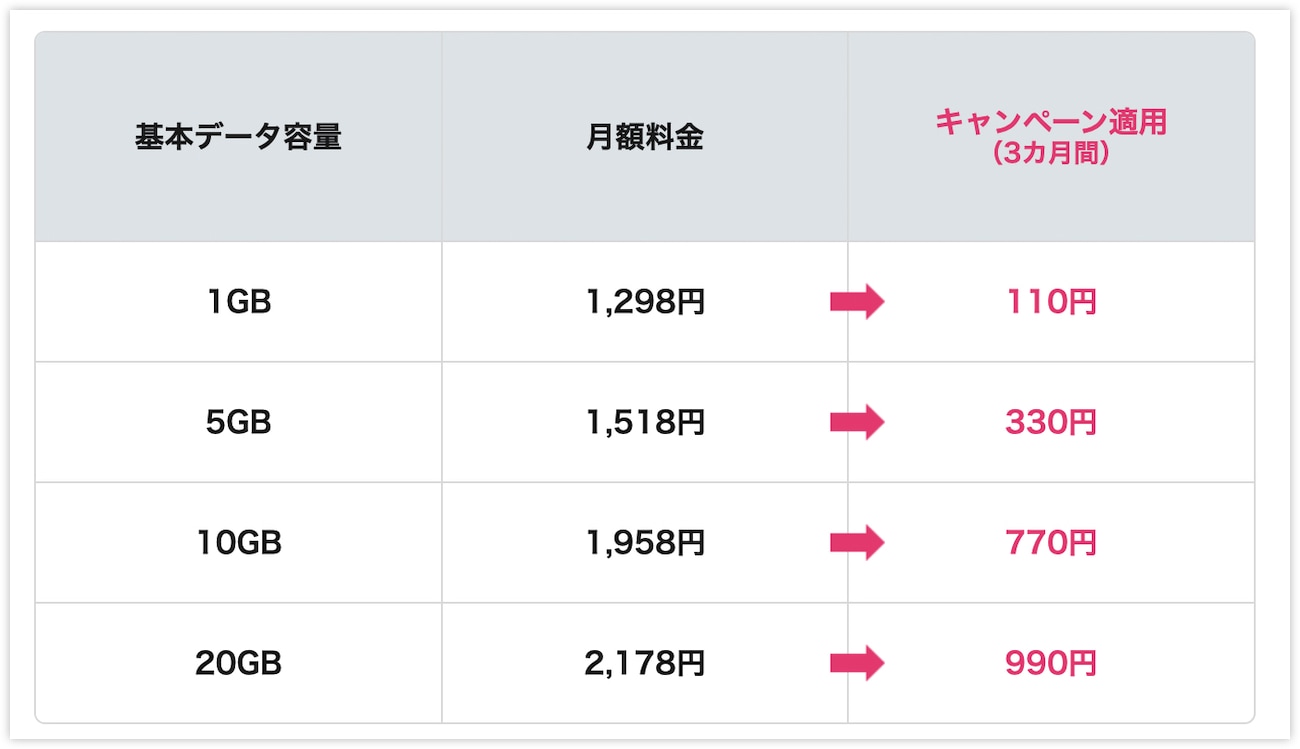The width and height of the screenshot is (1300, 749).
Task: Select the 基本データ容量 column header
Action: point(238,137)
